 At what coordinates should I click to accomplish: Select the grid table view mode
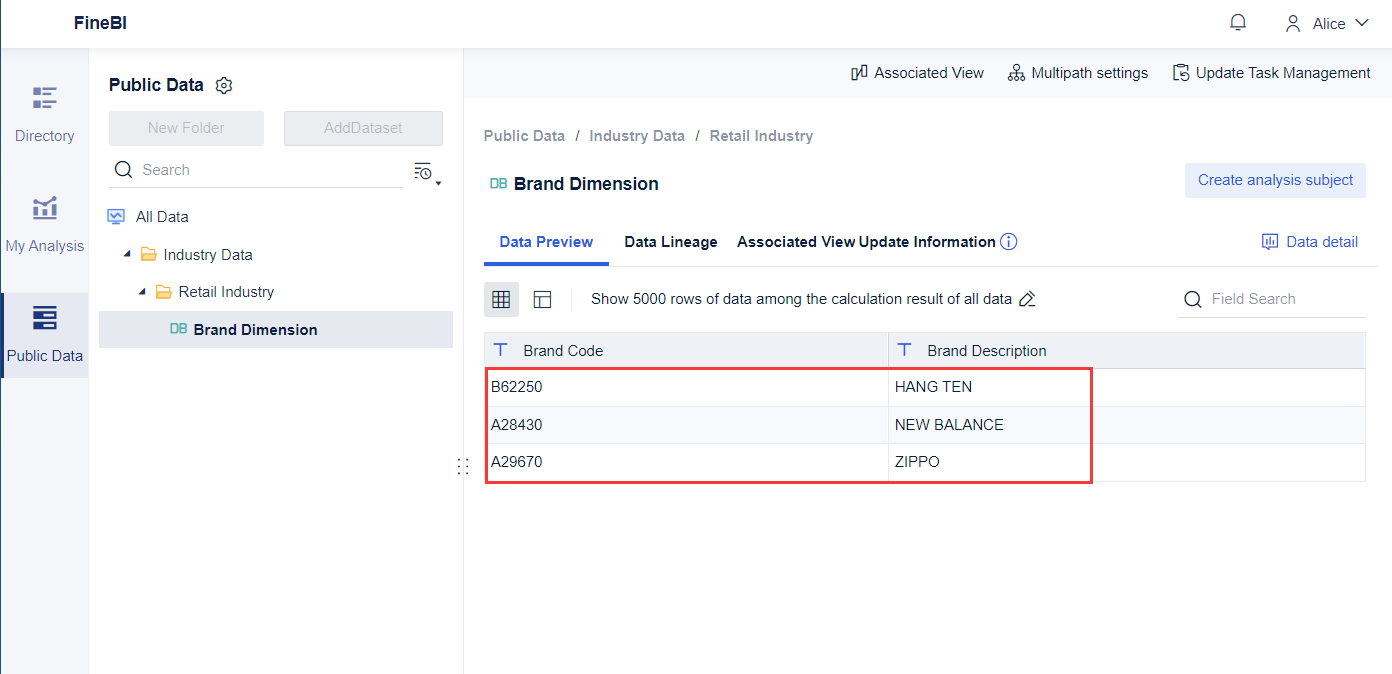pyautogui.click(x=501, y=298)
